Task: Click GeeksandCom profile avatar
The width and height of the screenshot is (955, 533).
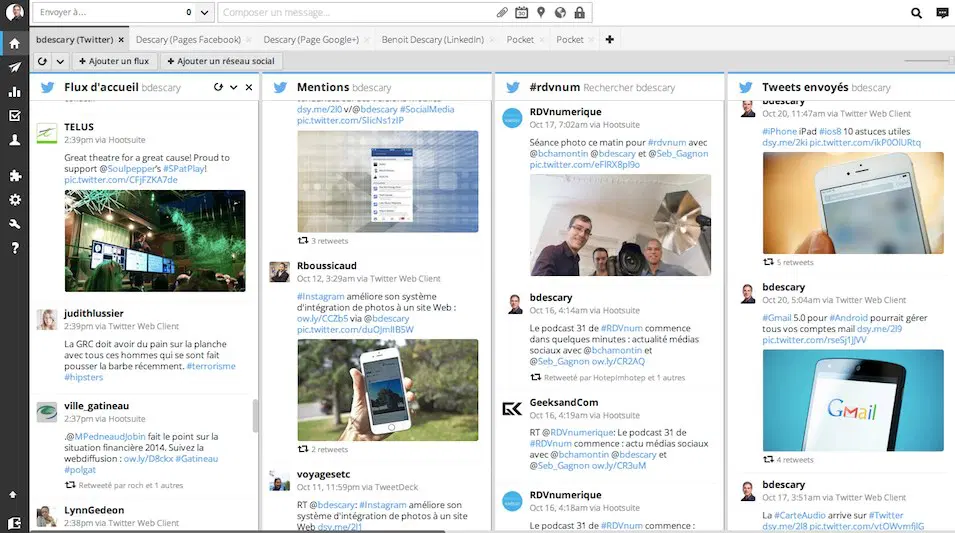Action: click(x=512, y=408)
